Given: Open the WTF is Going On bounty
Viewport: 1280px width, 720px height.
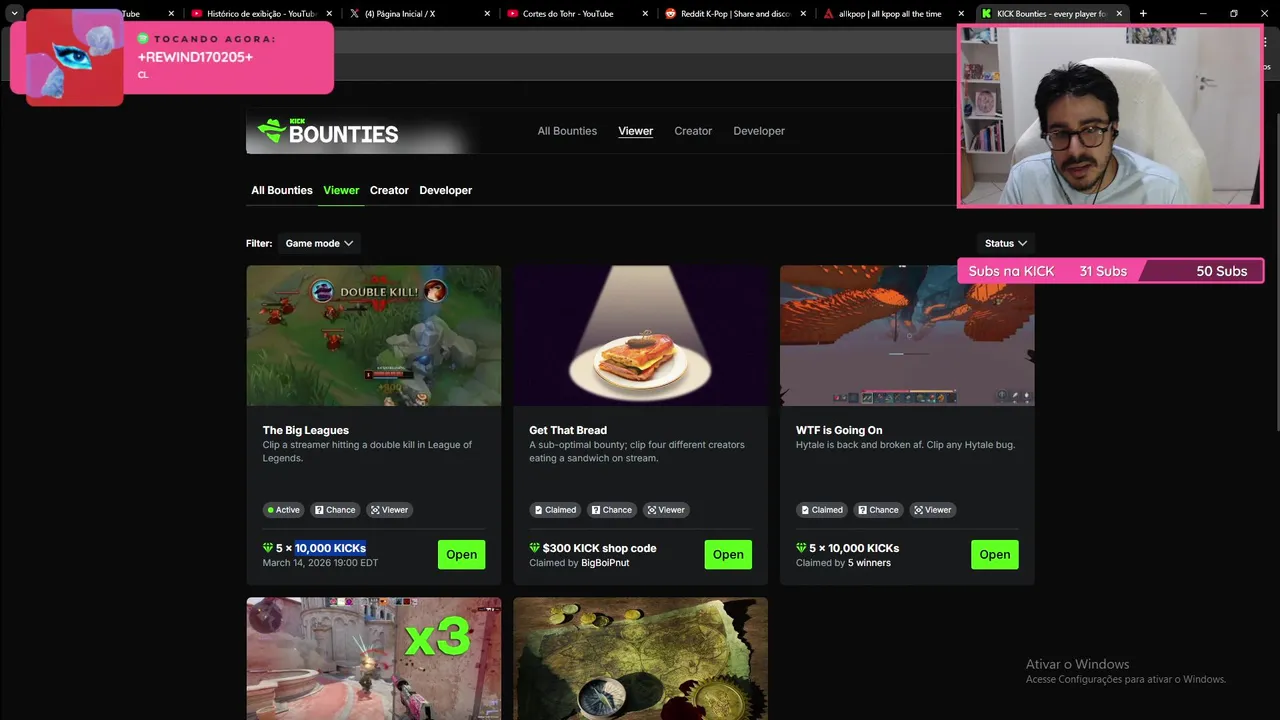Looking at the screenshot, I should 995,555.
